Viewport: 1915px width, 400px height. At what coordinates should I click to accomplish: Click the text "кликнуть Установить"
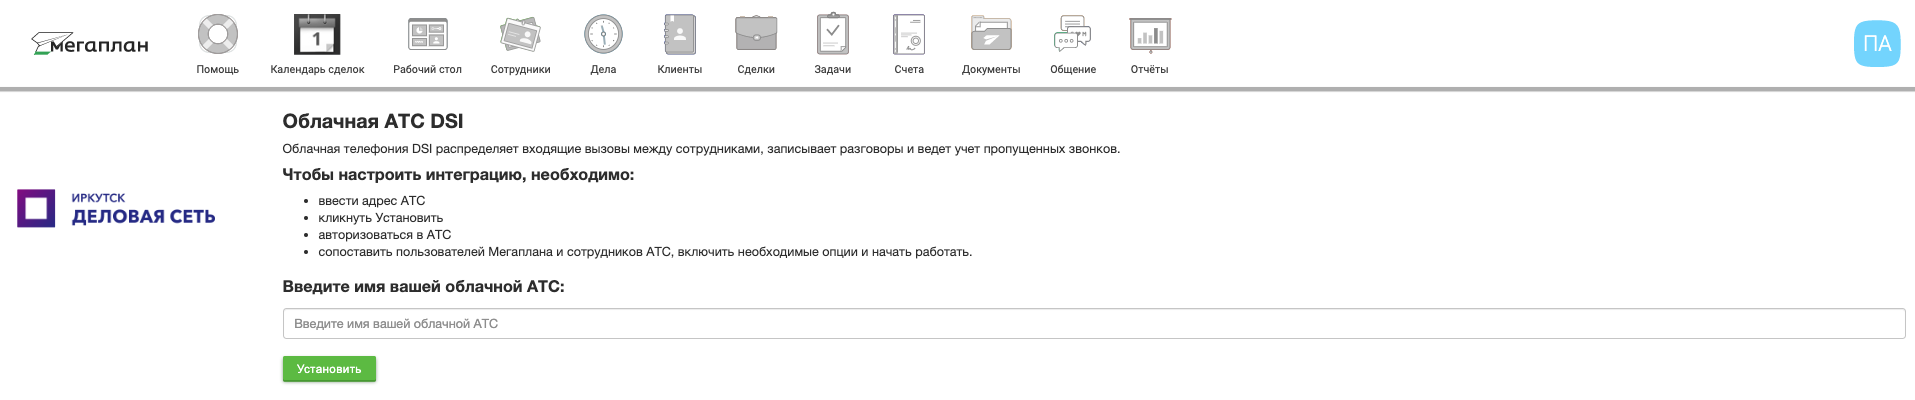[x=380, y=218]
